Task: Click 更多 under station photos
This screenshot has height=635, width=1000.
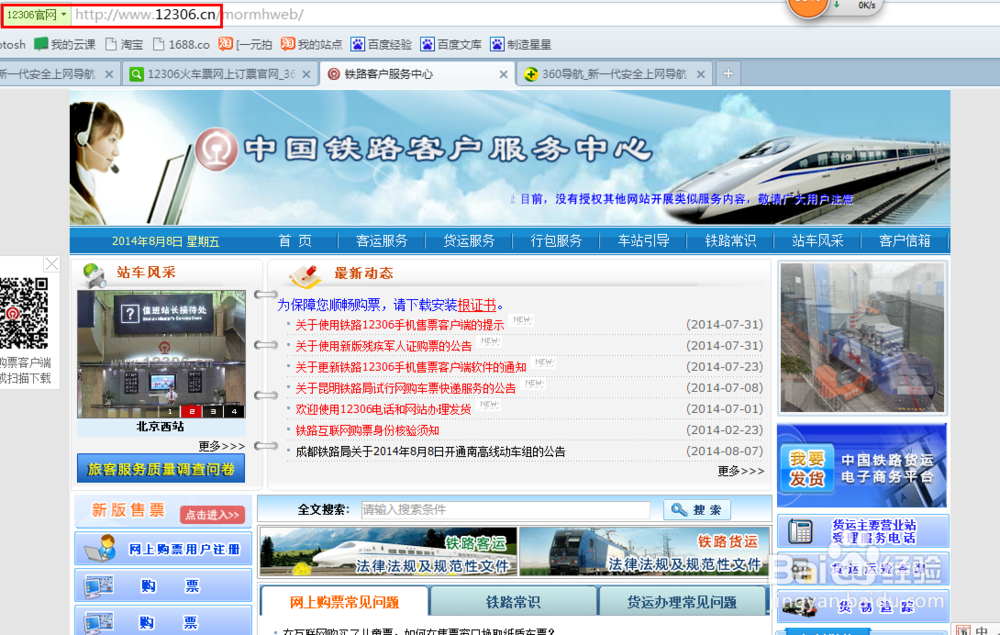Action: tap(221, 446)
